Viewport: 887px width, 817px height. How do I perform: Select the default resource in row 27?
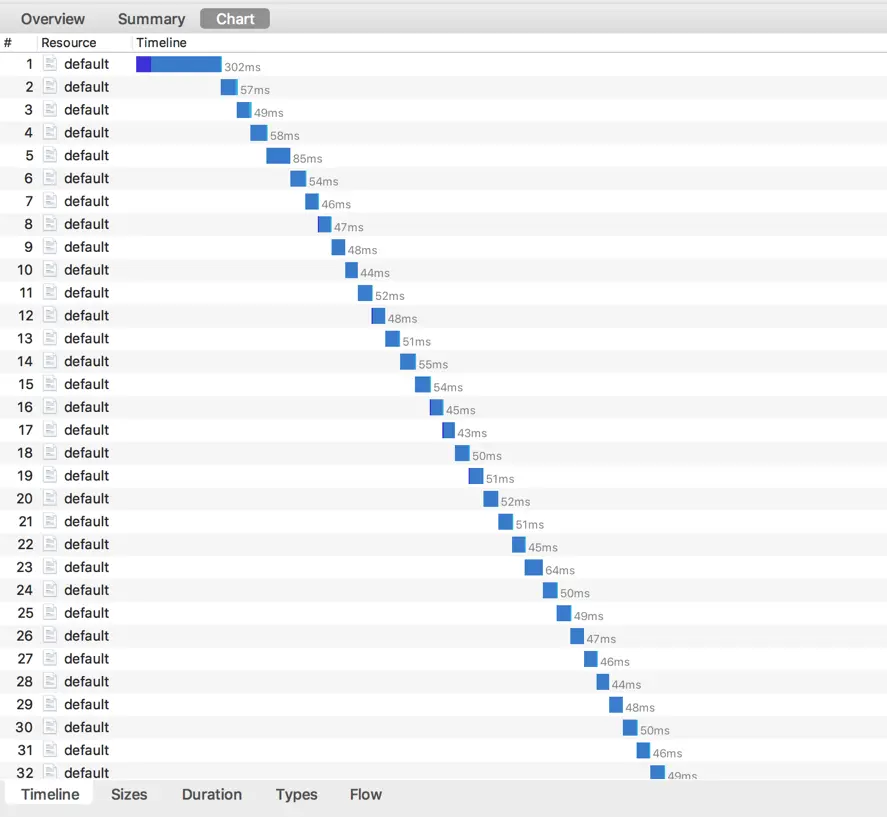[x=86, y=659]
